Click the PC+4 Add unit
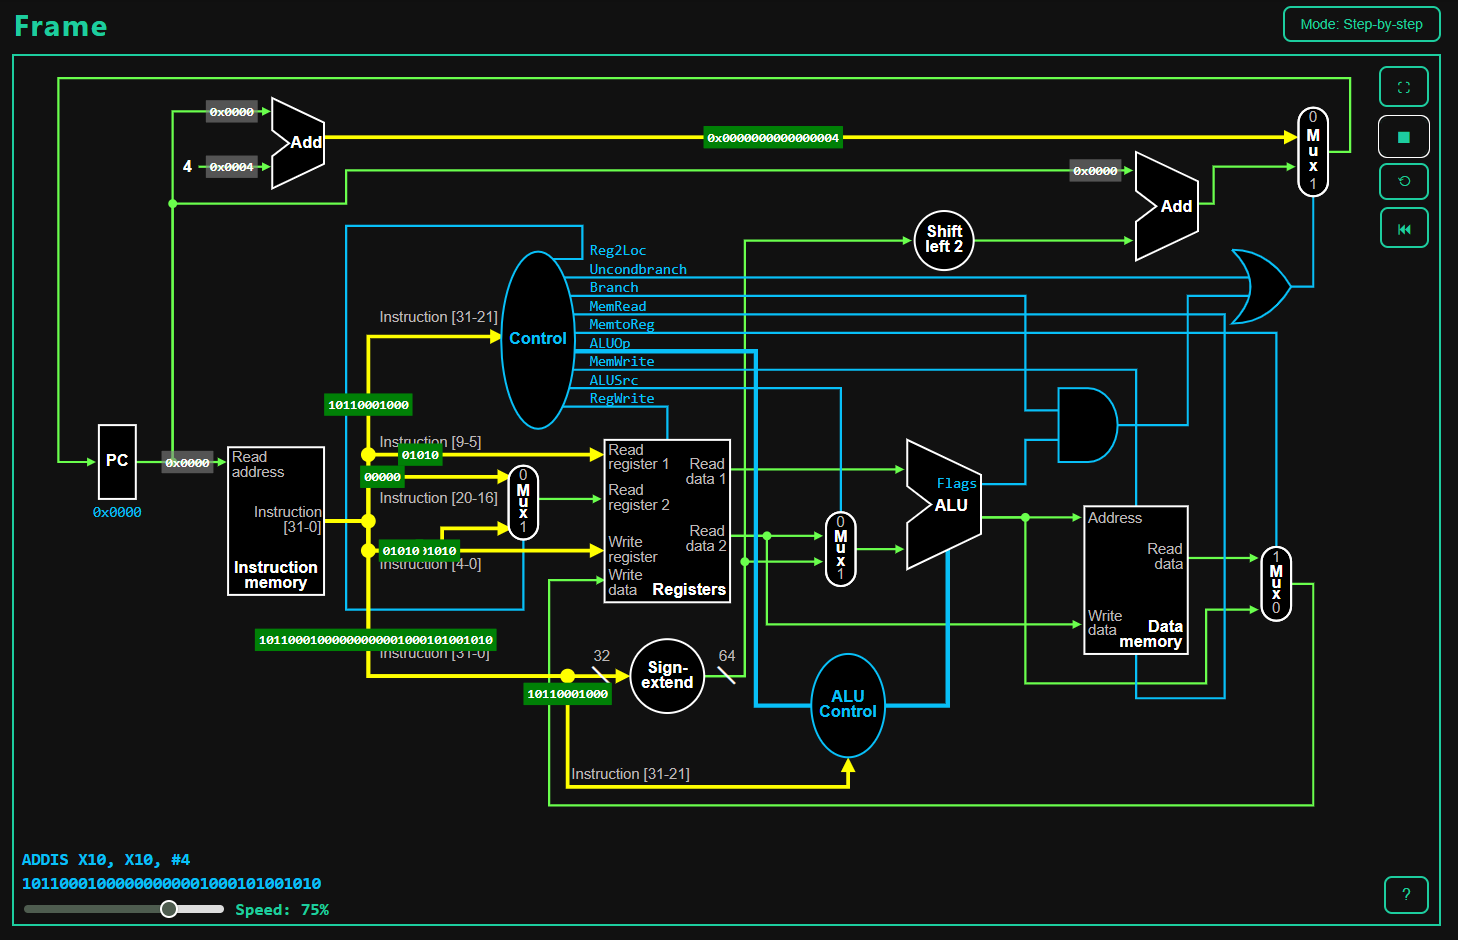The image size is (1458, 940). coord(298,143)
